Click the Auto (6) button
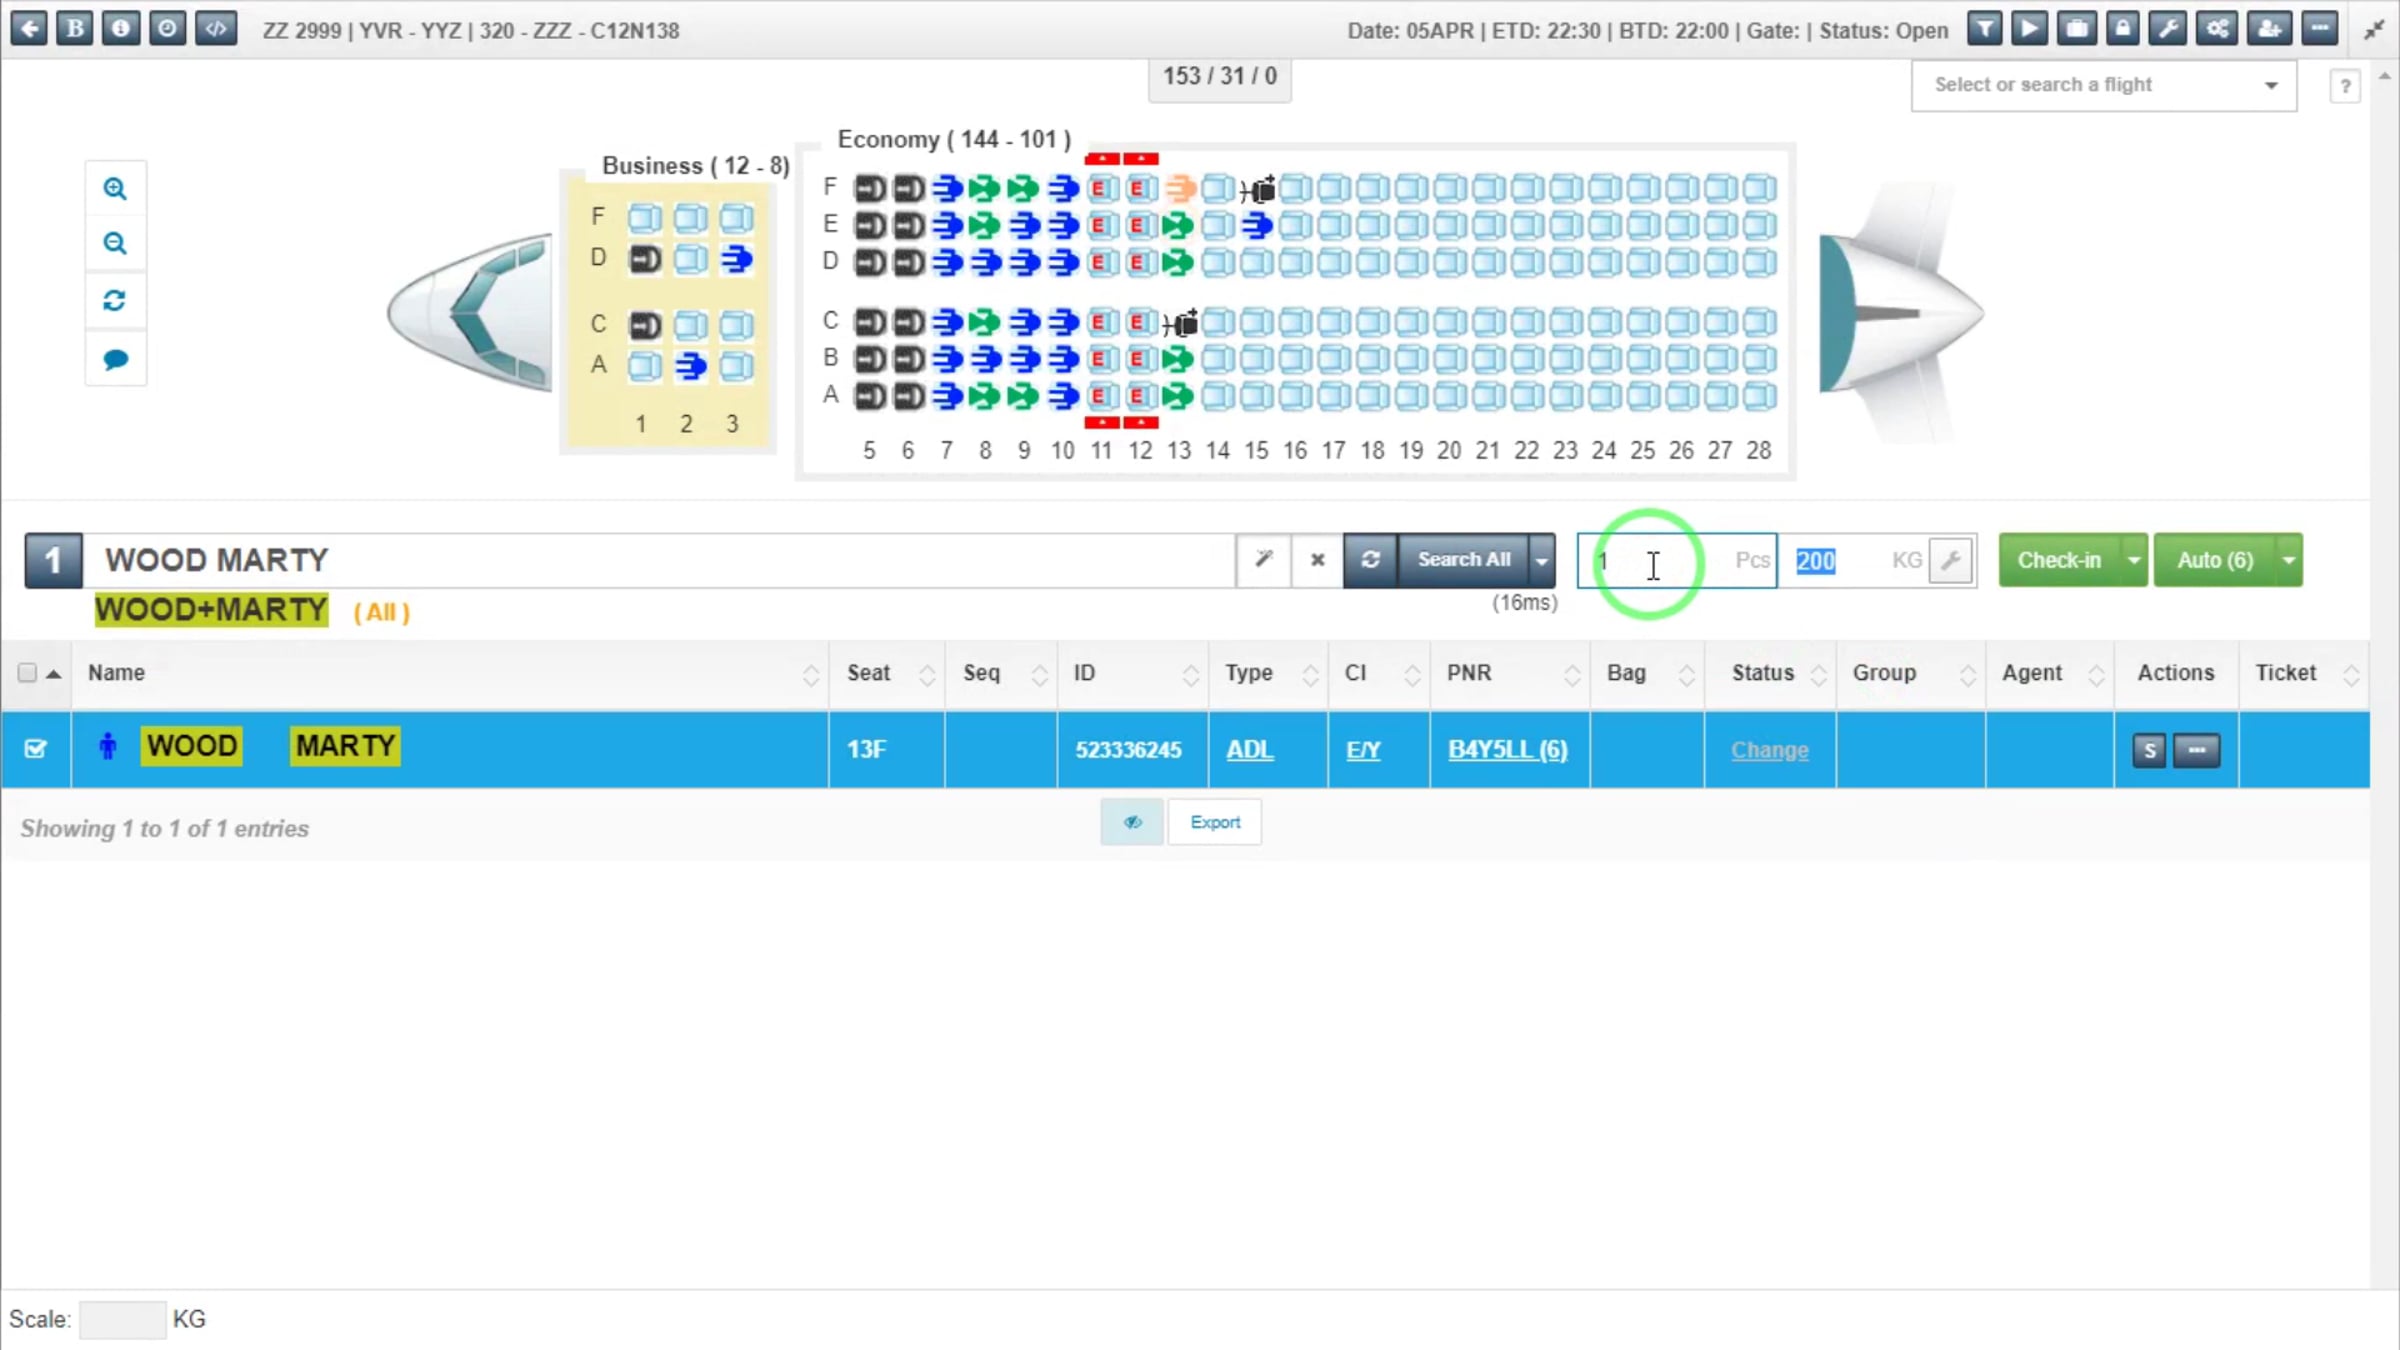Image resolution: width=2400 pixels, height=1350 pixels. (x=2214, y=560)
